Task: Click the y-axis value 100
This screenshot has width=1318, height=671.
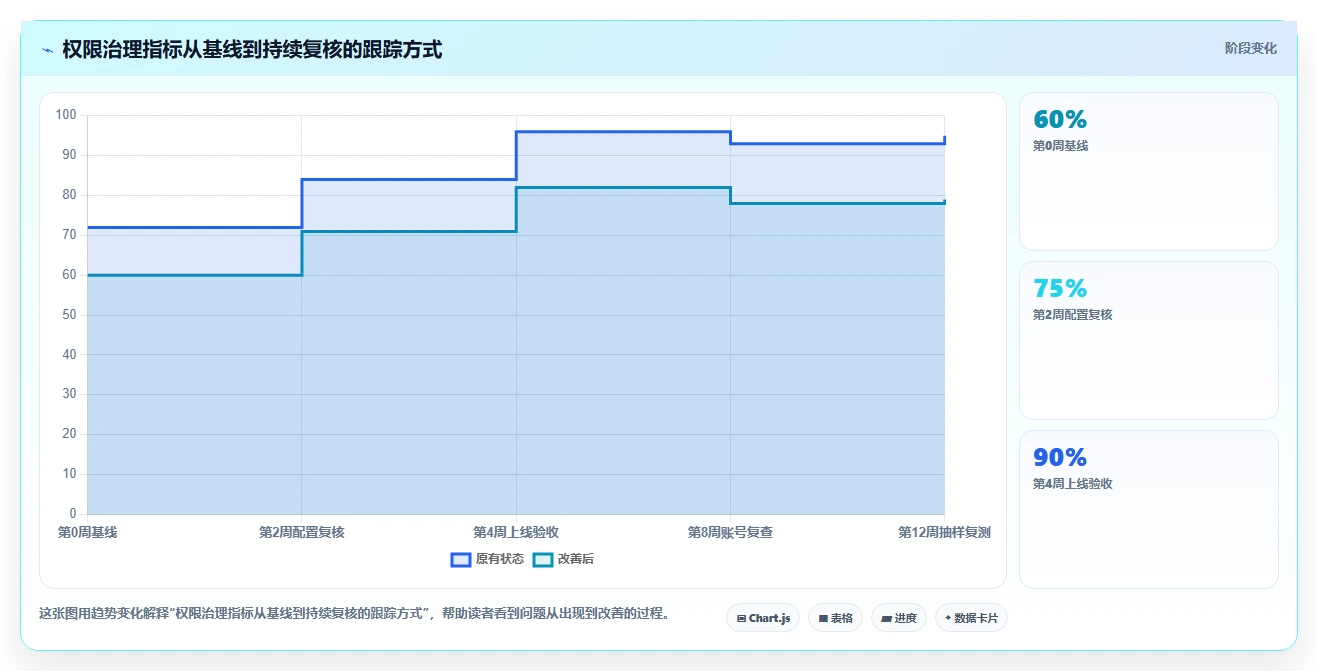Action: pyautogui.click(x=66, y=115)
